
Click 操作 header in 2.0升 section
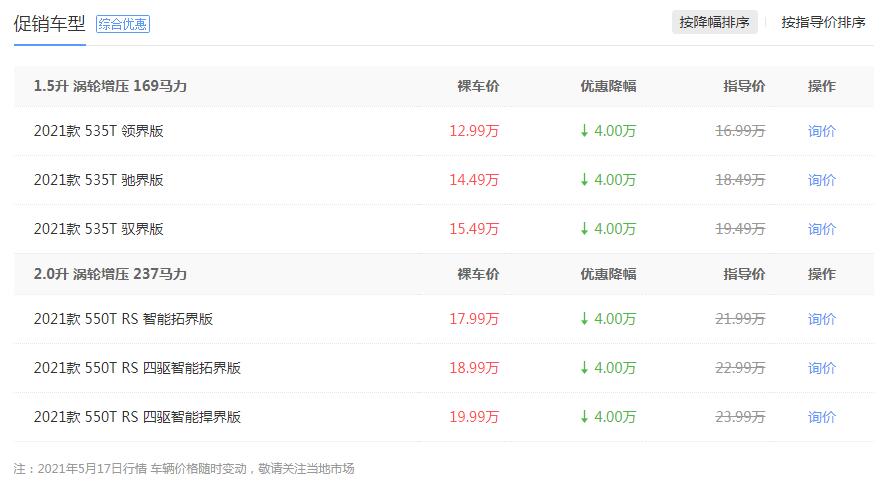point(822,274)
